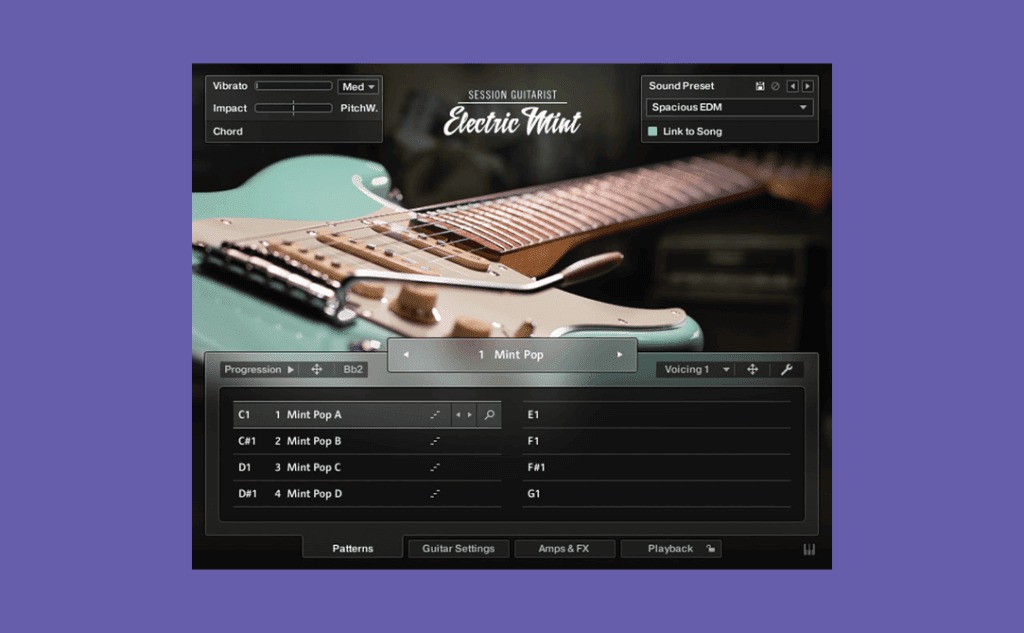Image resolution: width=1024 pixels, height=633 pixels.
Task: Open the pattern browser magnifier icon
Action: (489, 415)
